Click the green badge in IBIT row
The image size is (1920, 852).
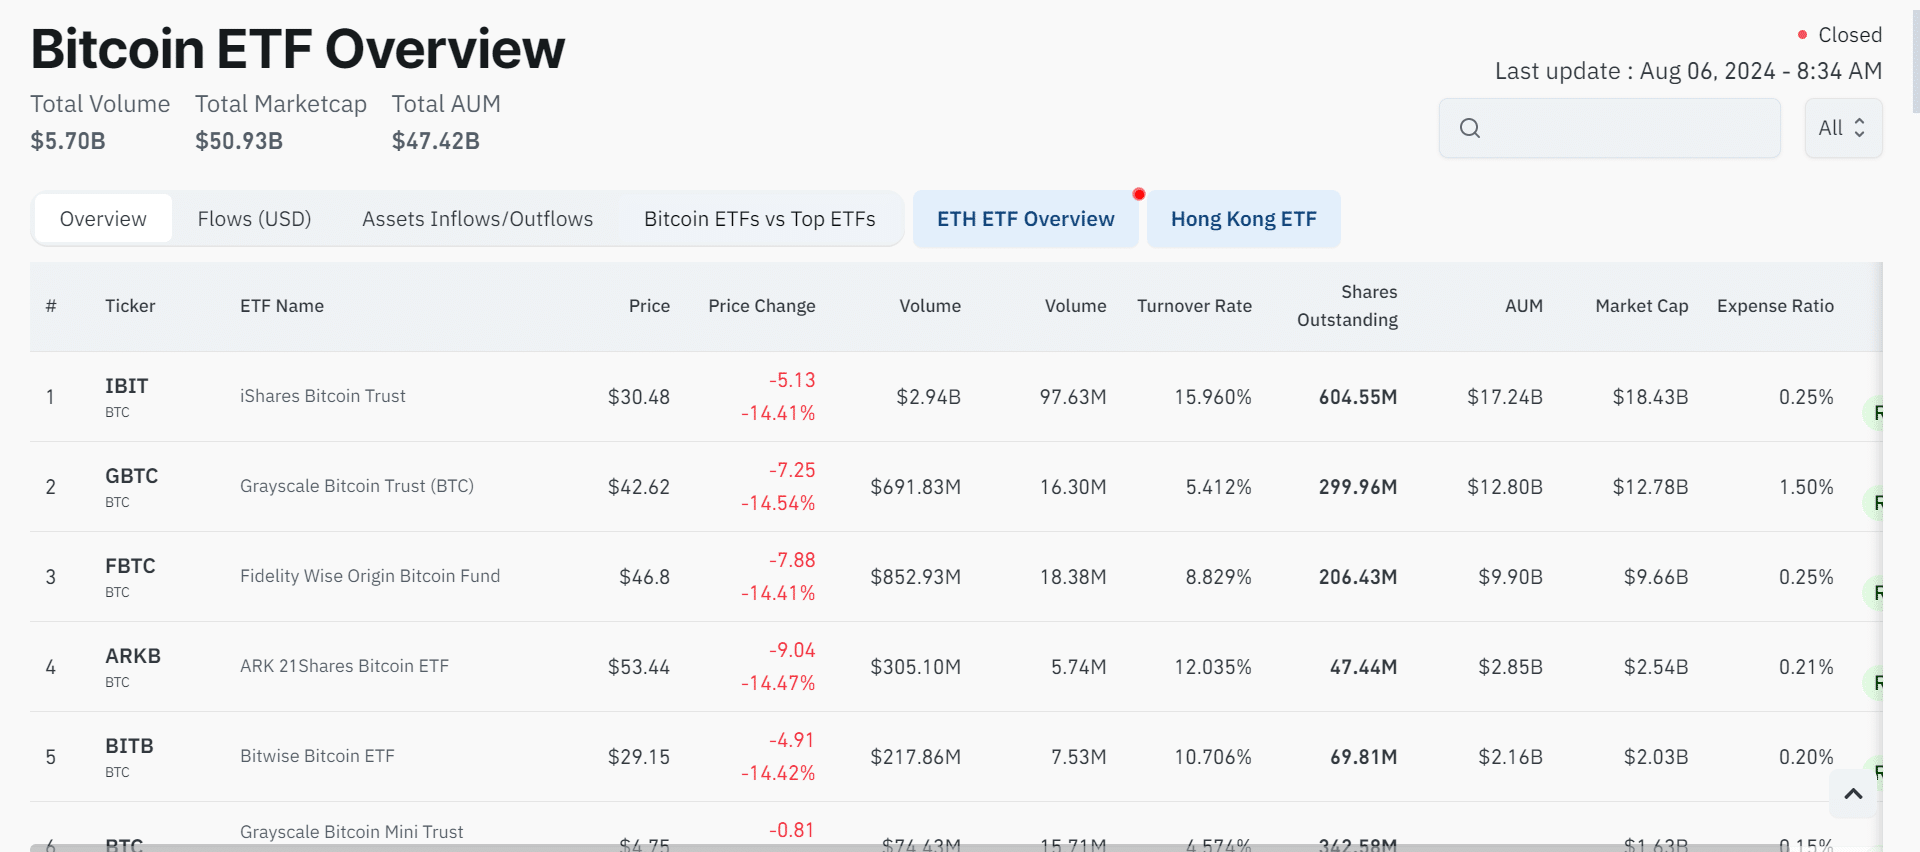pyautogui.click(x=1873, y=413)
